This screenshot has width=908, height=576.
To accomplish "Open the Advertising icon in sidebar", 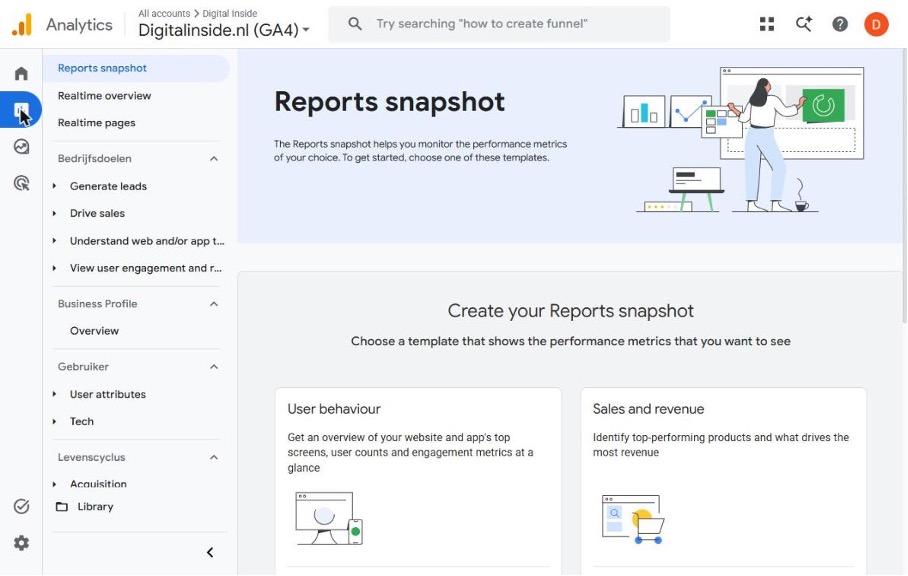I will 21,184.
